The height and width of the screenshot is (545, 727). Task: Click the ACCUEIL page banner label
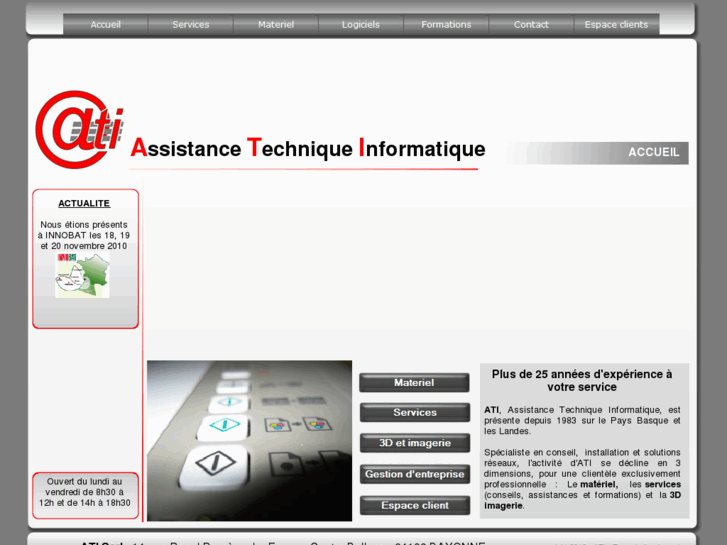[x=653, y=152]
